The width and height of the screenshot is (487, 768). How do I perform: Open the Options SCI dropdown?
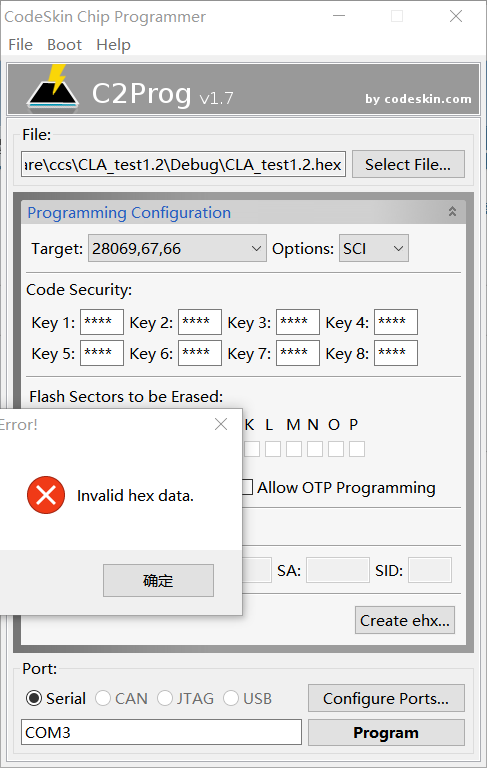tap(373, 248)
